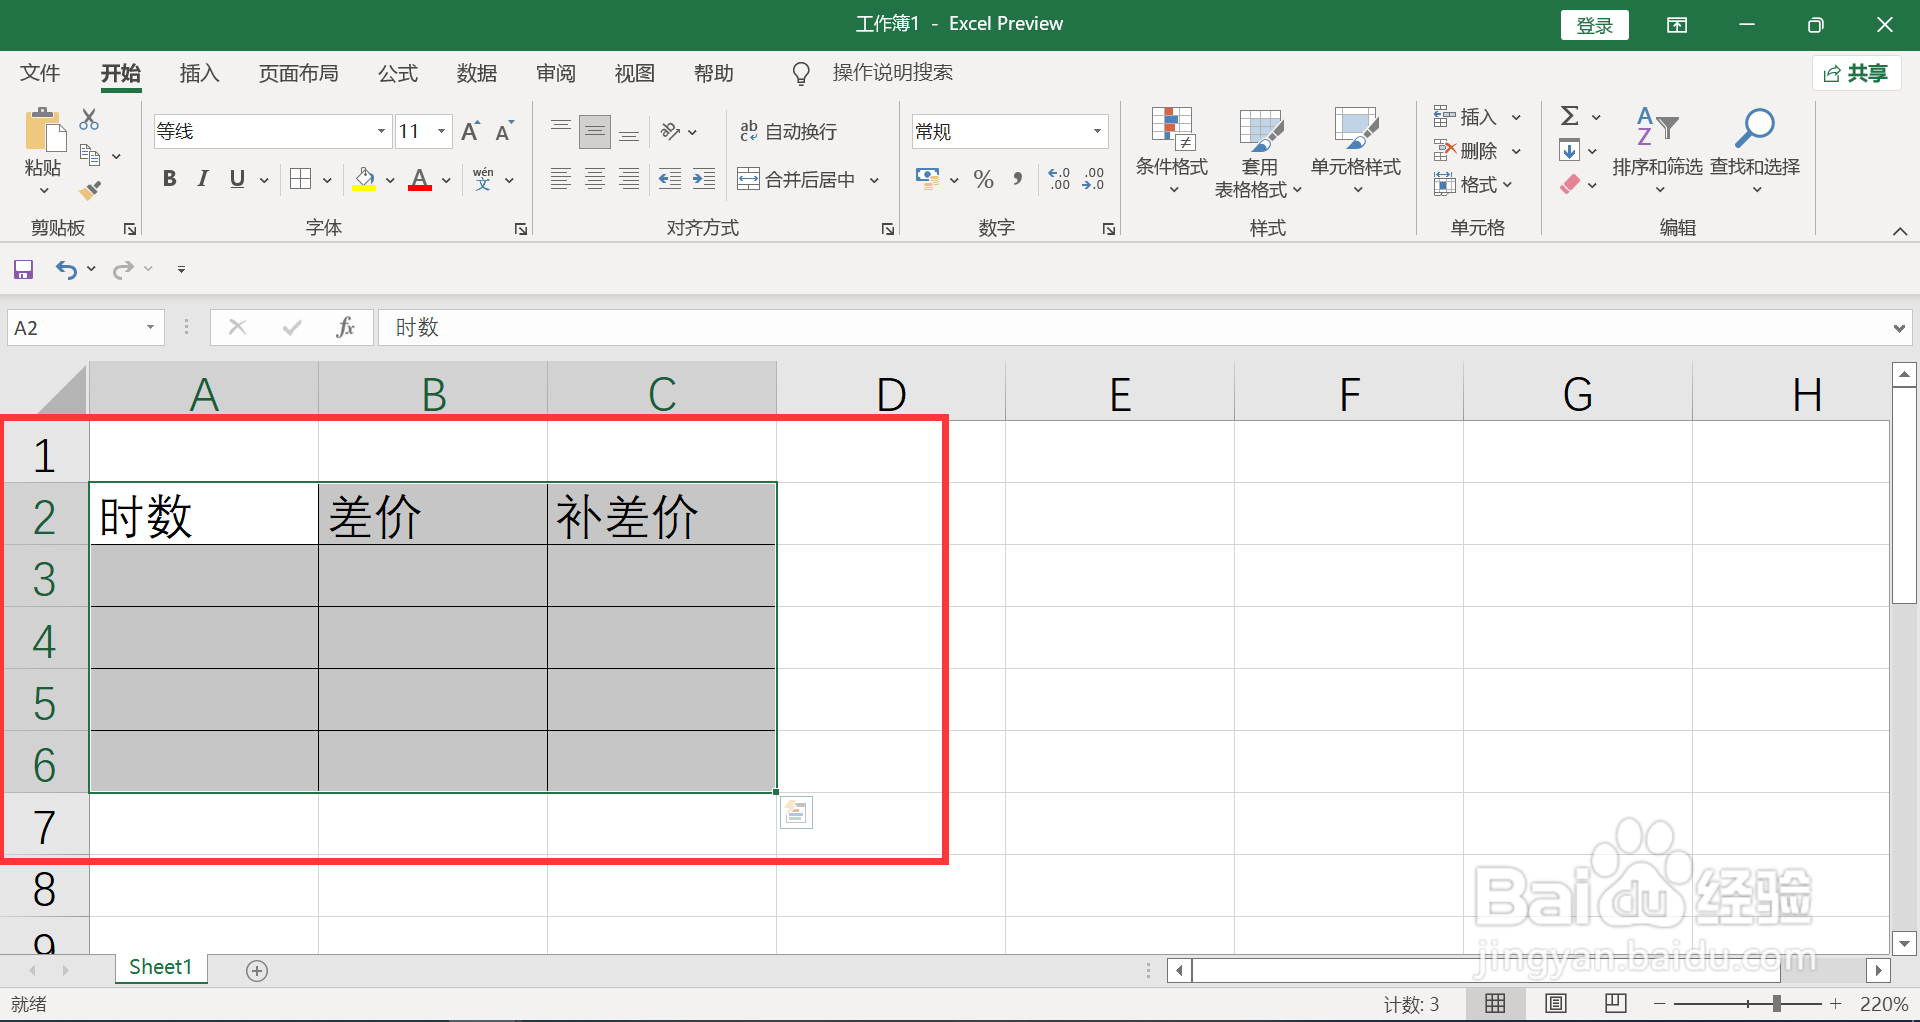Switch to Data (数据) tab
This screenshot has width=1920, height=1022.
tap(477, 73)
